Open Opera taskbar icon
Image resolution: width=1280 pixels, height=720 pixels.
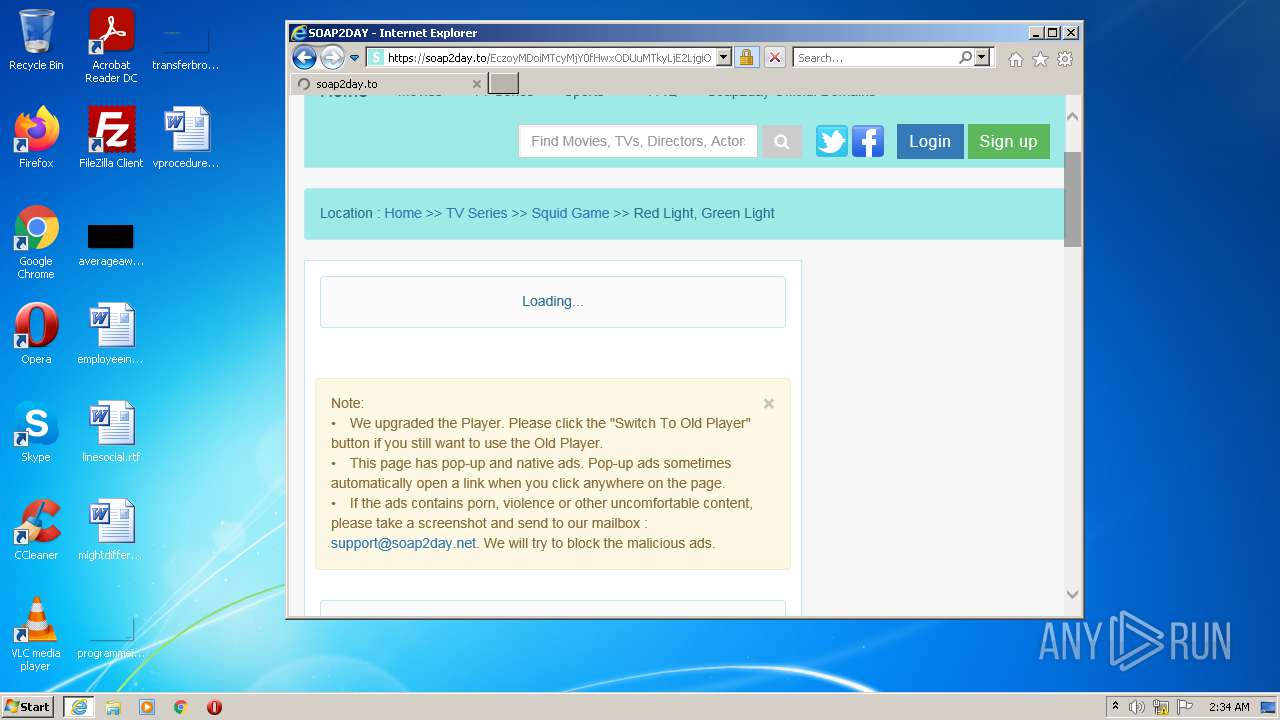coord(214,707)
